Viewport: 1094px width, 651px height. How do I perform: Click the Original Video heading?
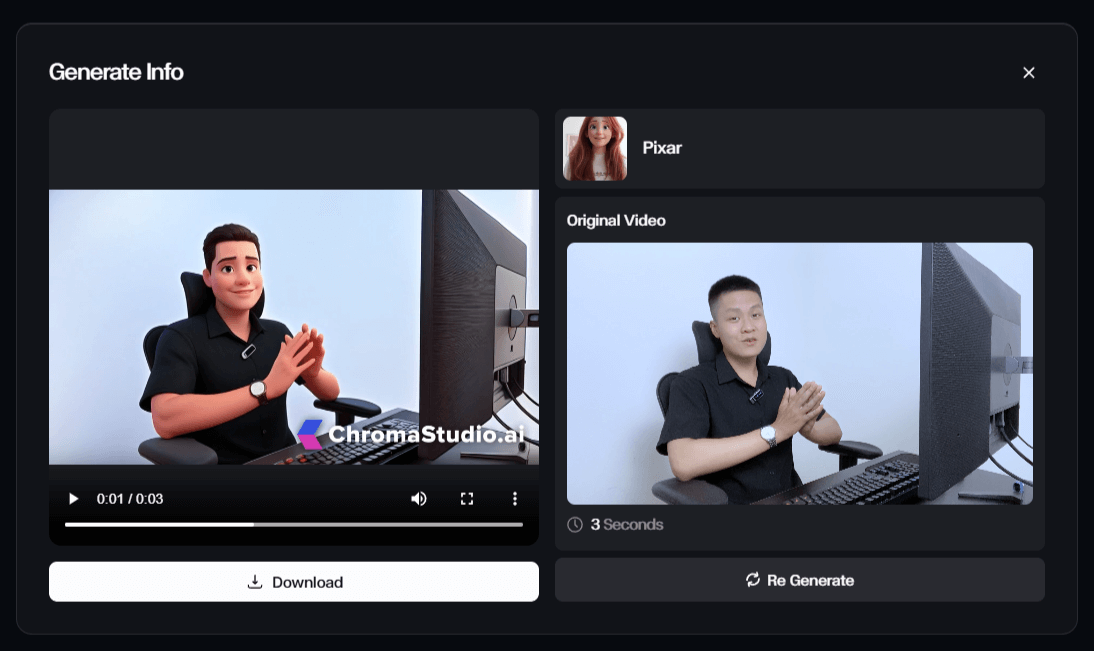point(616,220)
